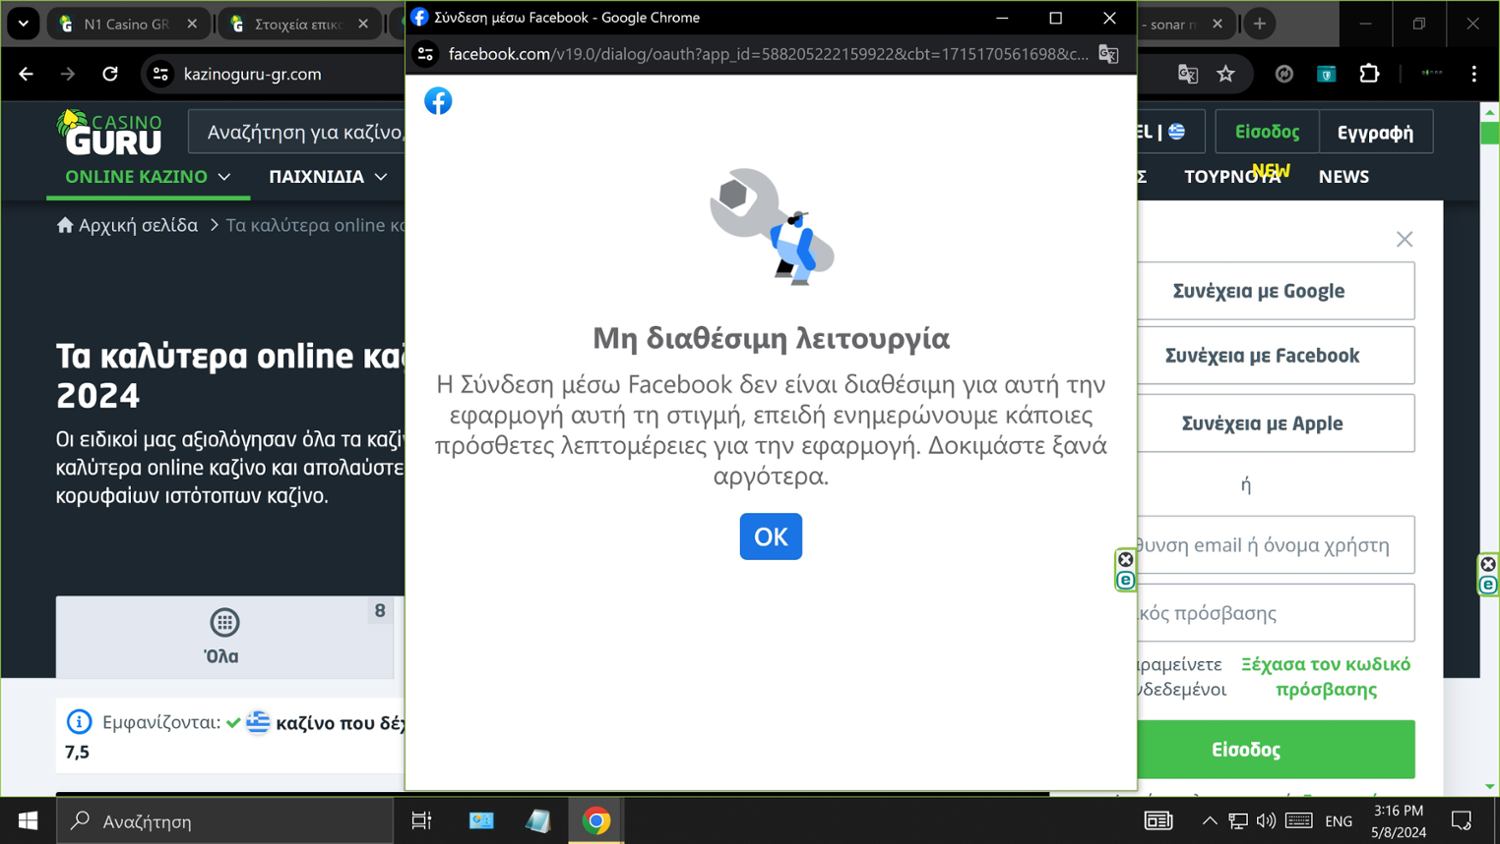Close the N1 Casino GR tab
This screenshot has height=844, width=1500.
pos(192,24)
